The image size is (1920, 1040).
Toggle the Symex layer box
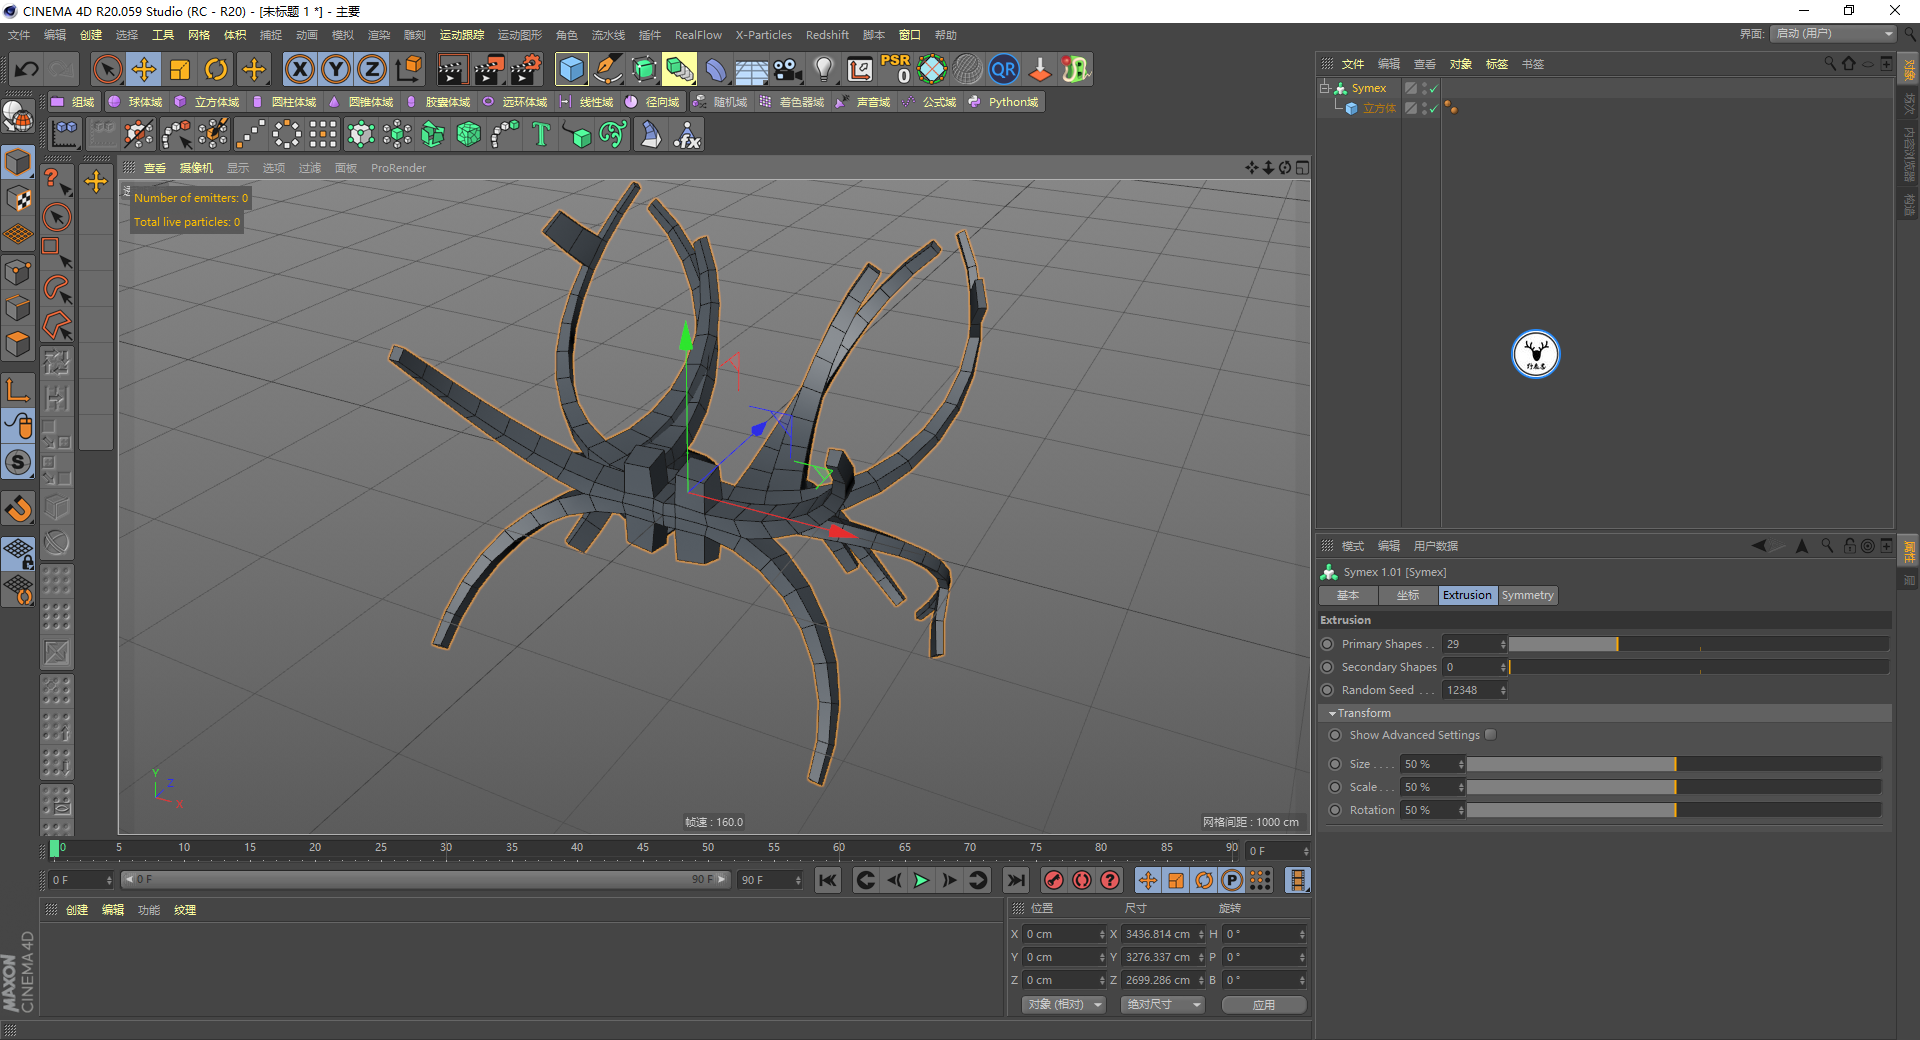[x=1410, y=88]
